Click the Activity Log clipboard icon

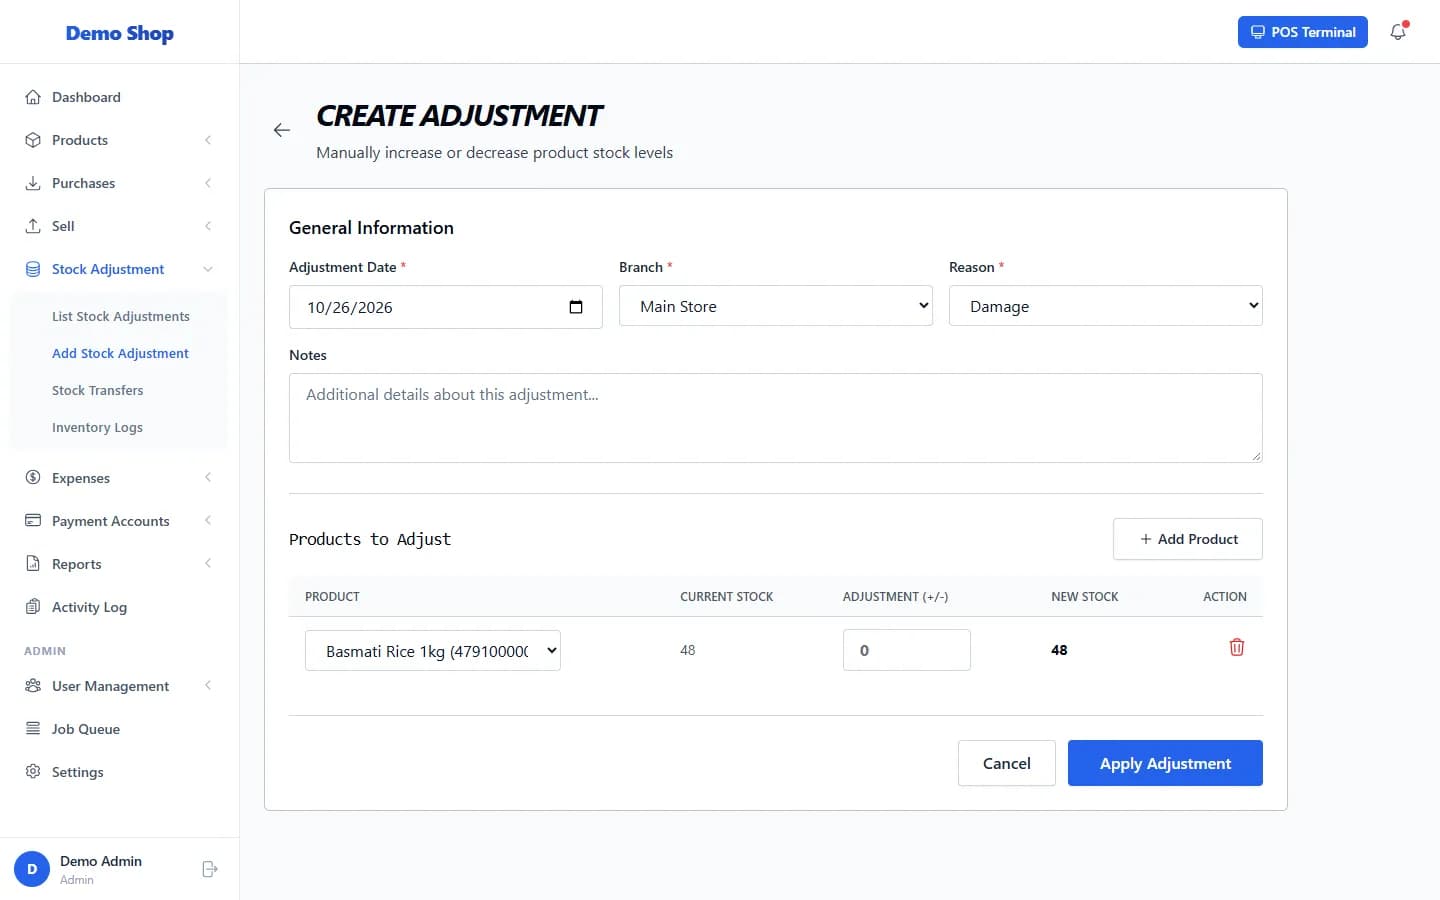33,607
